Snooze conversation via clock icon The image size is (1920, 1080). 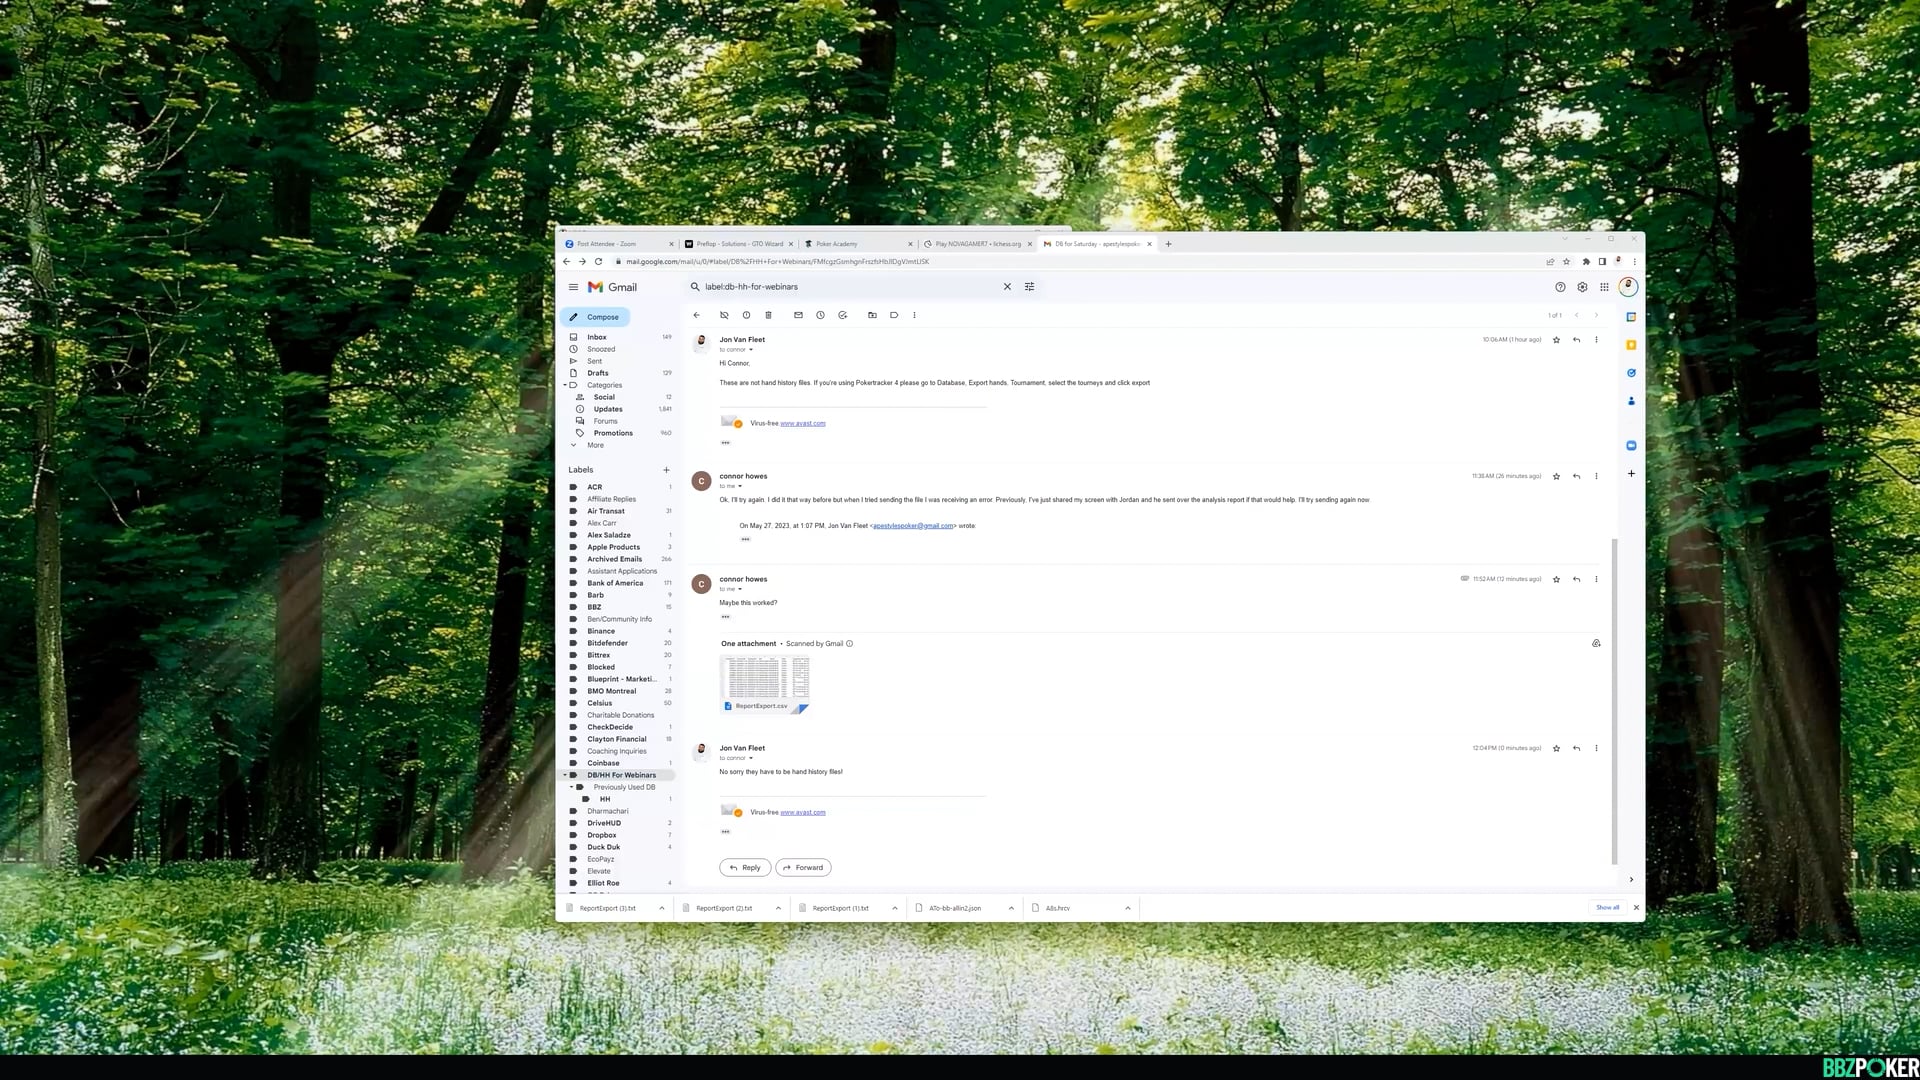pos(820,315)
